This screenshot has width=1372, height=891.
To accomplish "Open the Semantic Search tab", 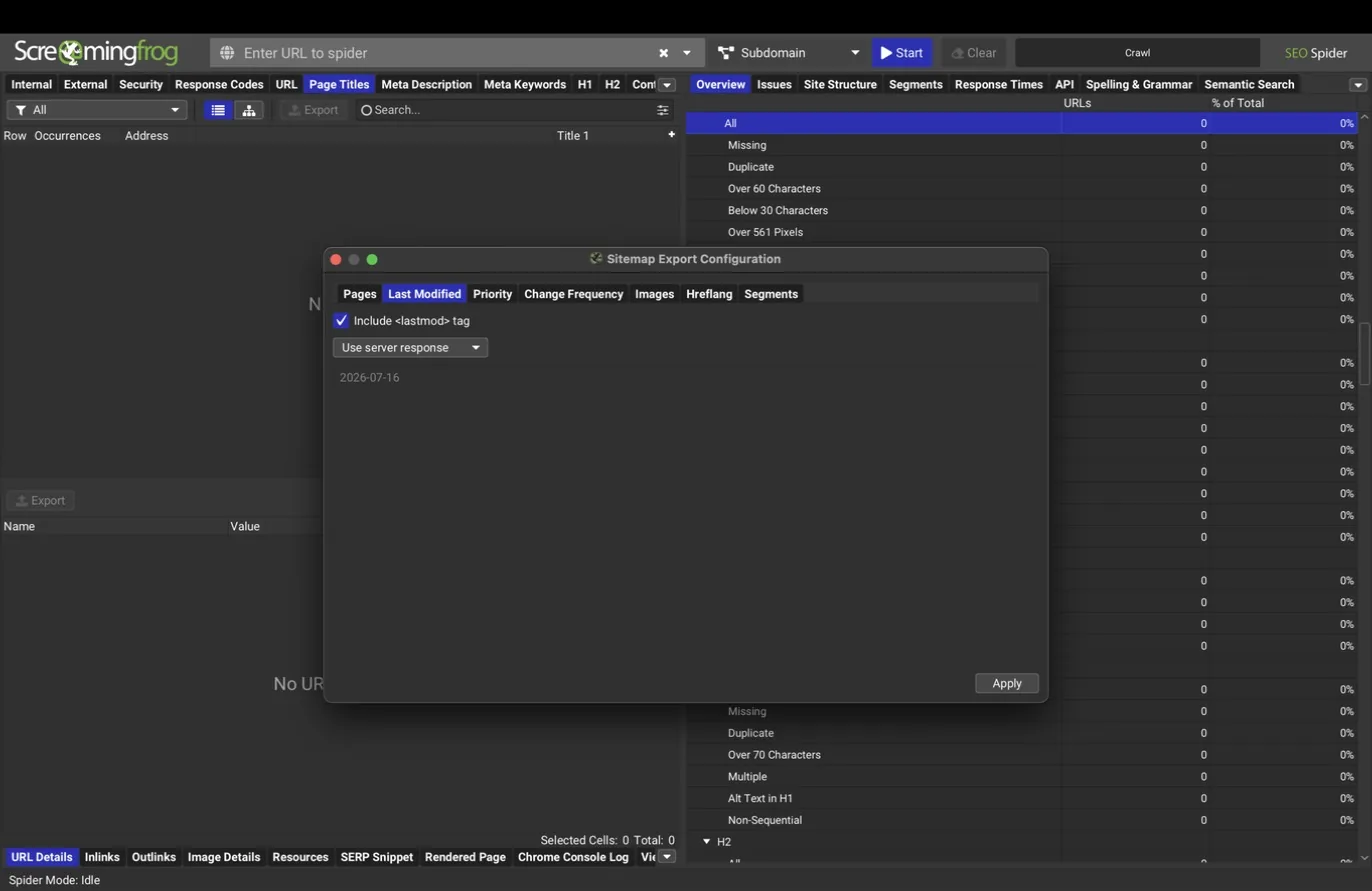I will tap(1249, 85).
